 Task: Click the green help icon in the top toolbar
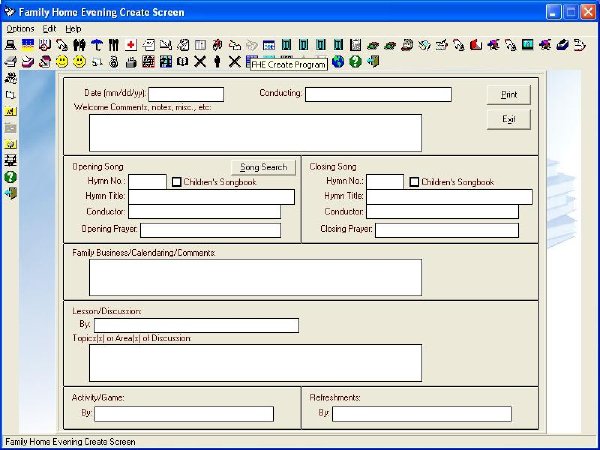click(x=355, y=62)
